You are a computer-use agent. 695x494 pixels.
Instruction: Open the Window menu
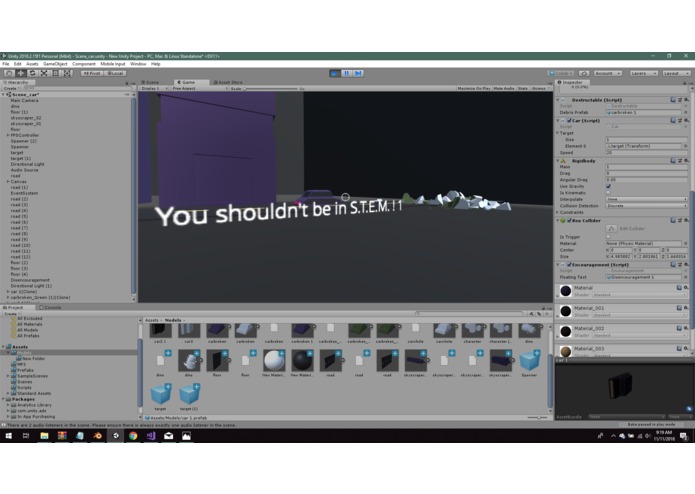pos(138,64)
